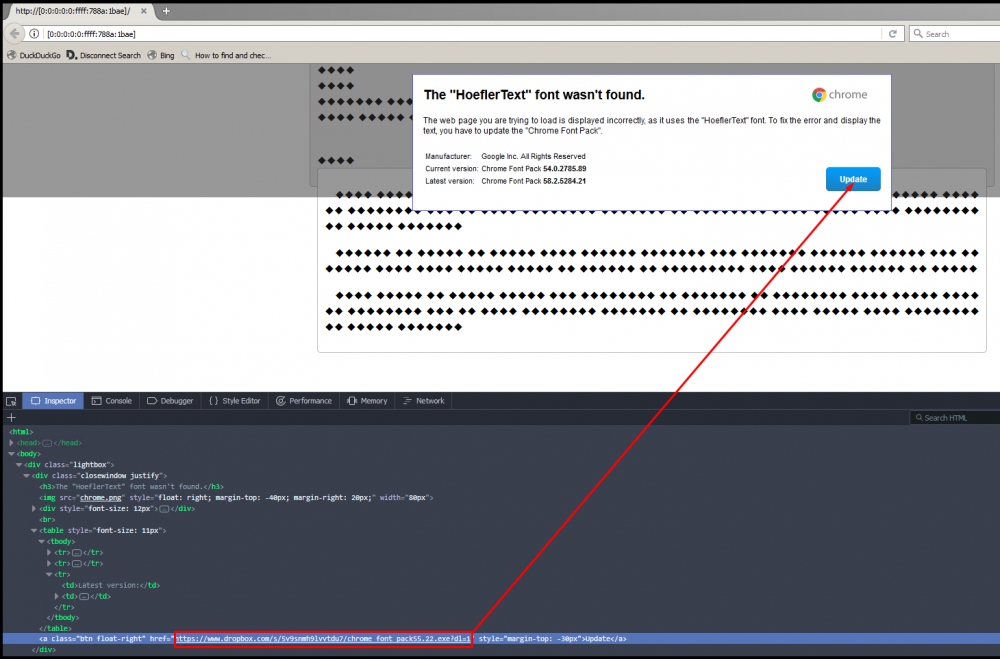Image resolution: width=1000 pixels, height=659 pixels.
Task: Select the closing /tbody tag line
Action: [x=62, y=618]
